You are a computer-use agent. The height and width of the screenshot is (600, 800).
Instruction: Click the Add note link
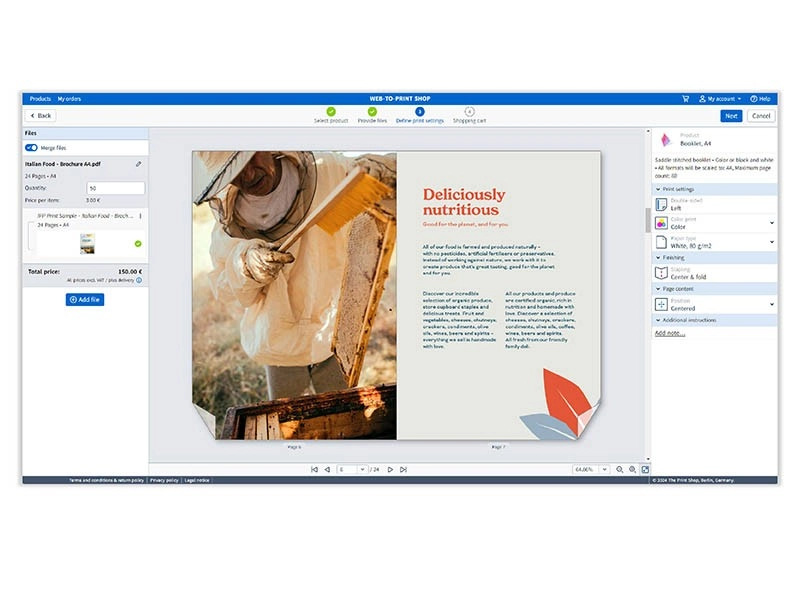click(670, 333)
